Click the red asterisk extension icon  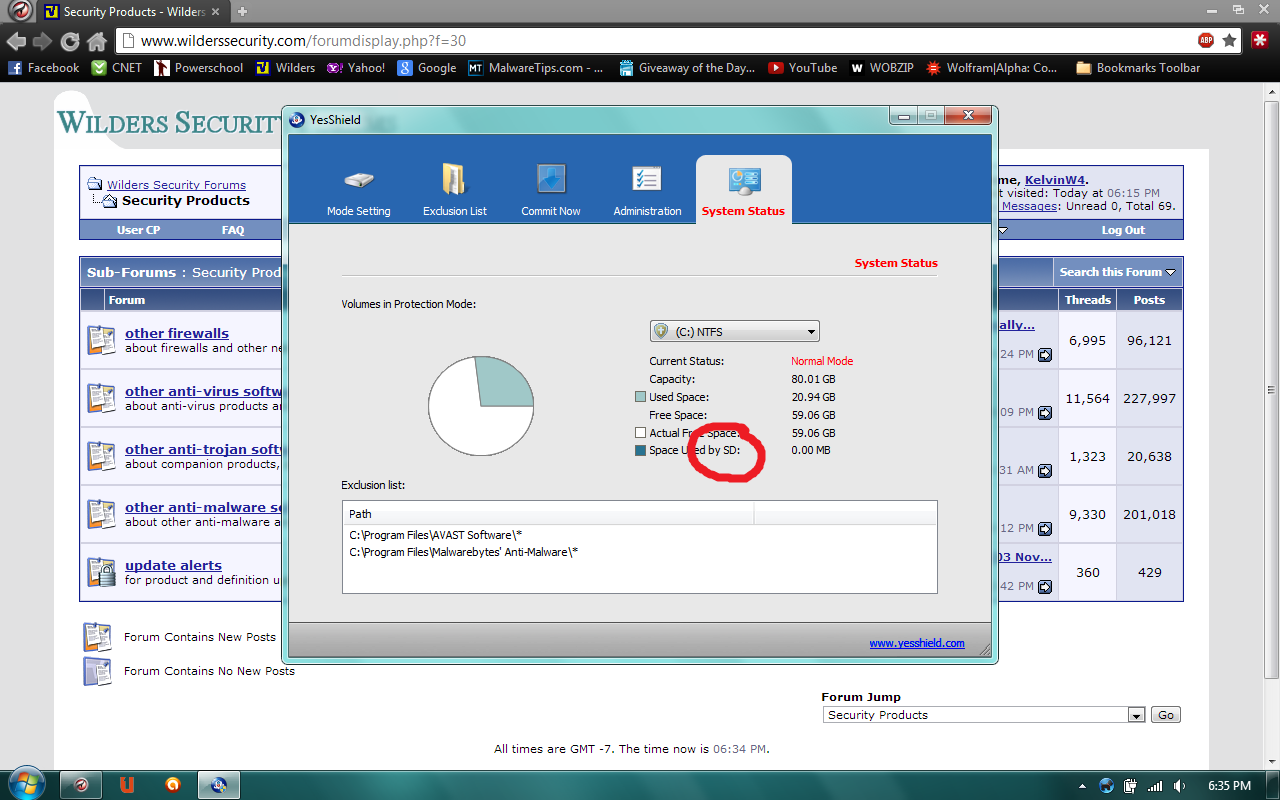point(1261,41)
